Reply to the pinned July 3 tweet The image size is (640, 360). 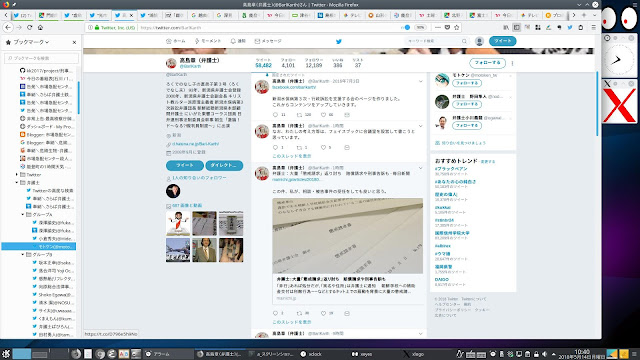(275, 115)
